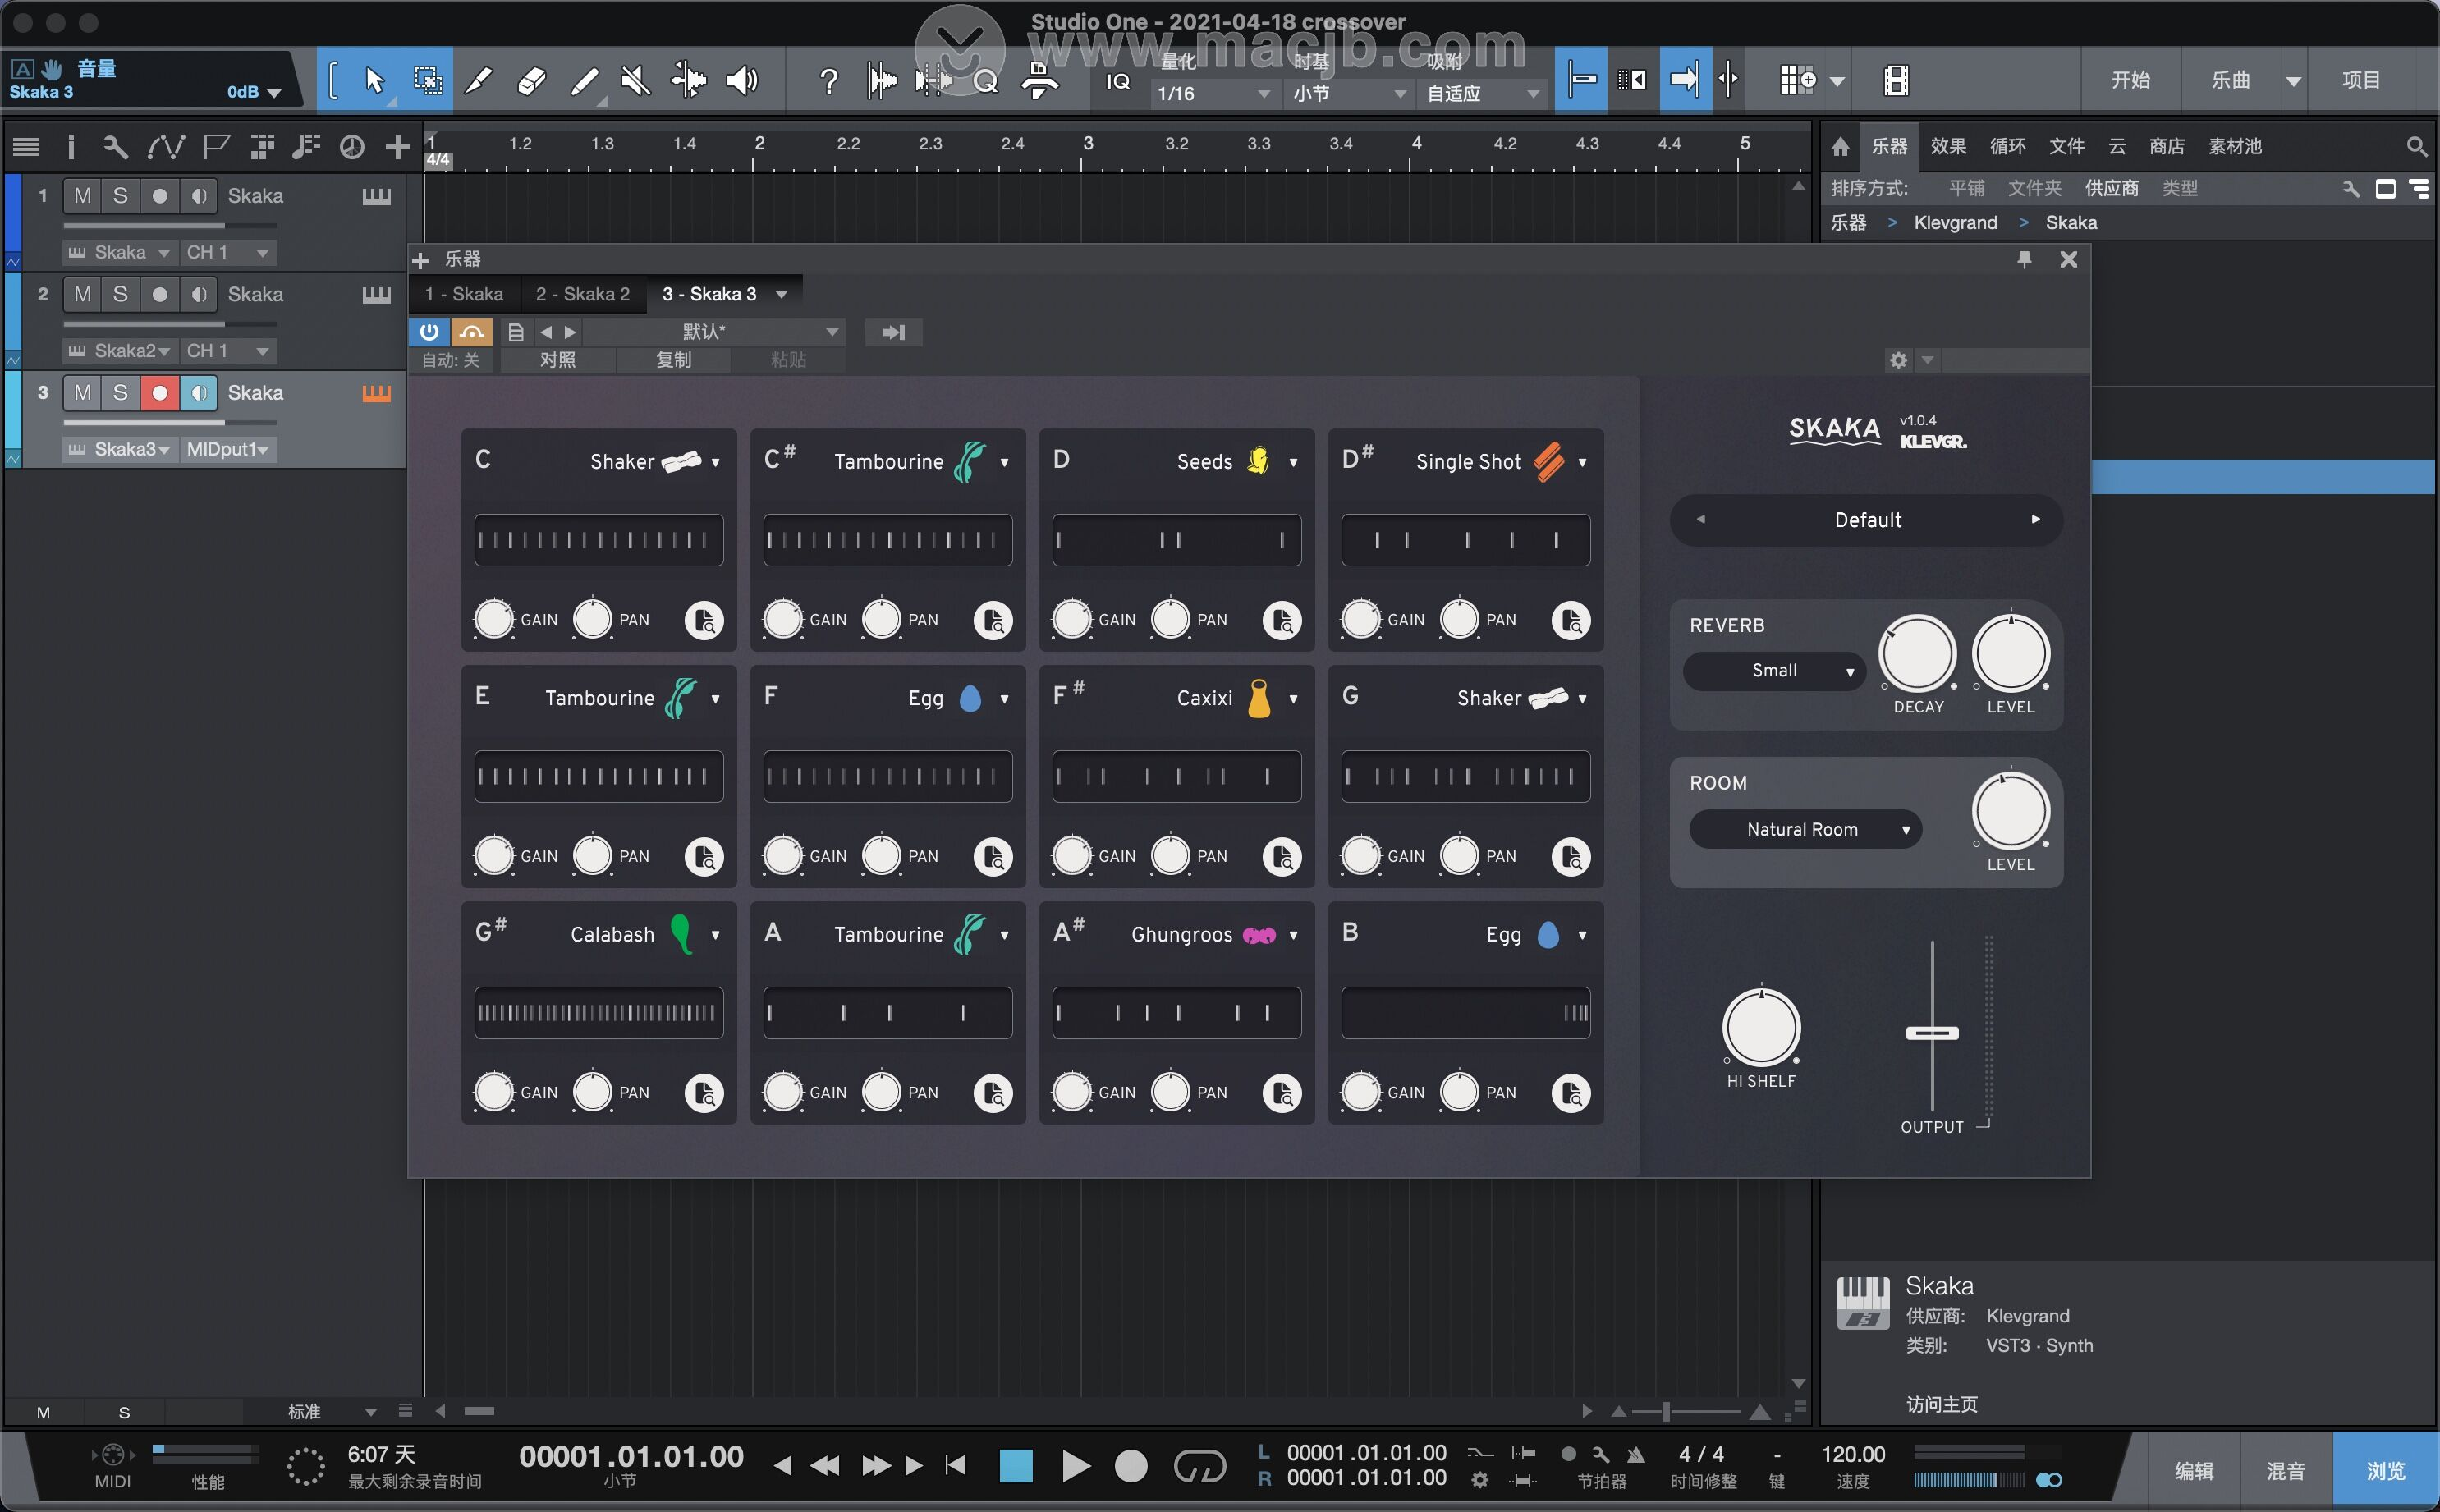Open MIDput1 input dropdown on track 3
The height and width of the screenshot is (1512, 2440).
click(x=228, y=450)
